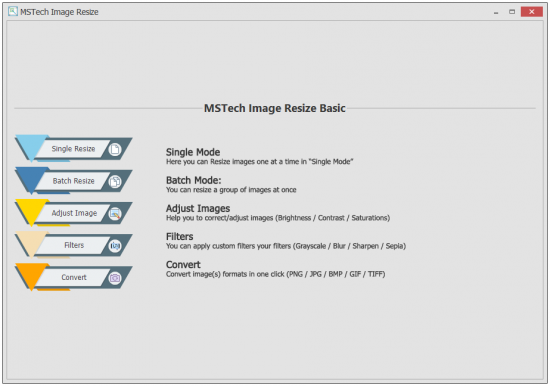Open the Convert feature

[x=74, y=277]
